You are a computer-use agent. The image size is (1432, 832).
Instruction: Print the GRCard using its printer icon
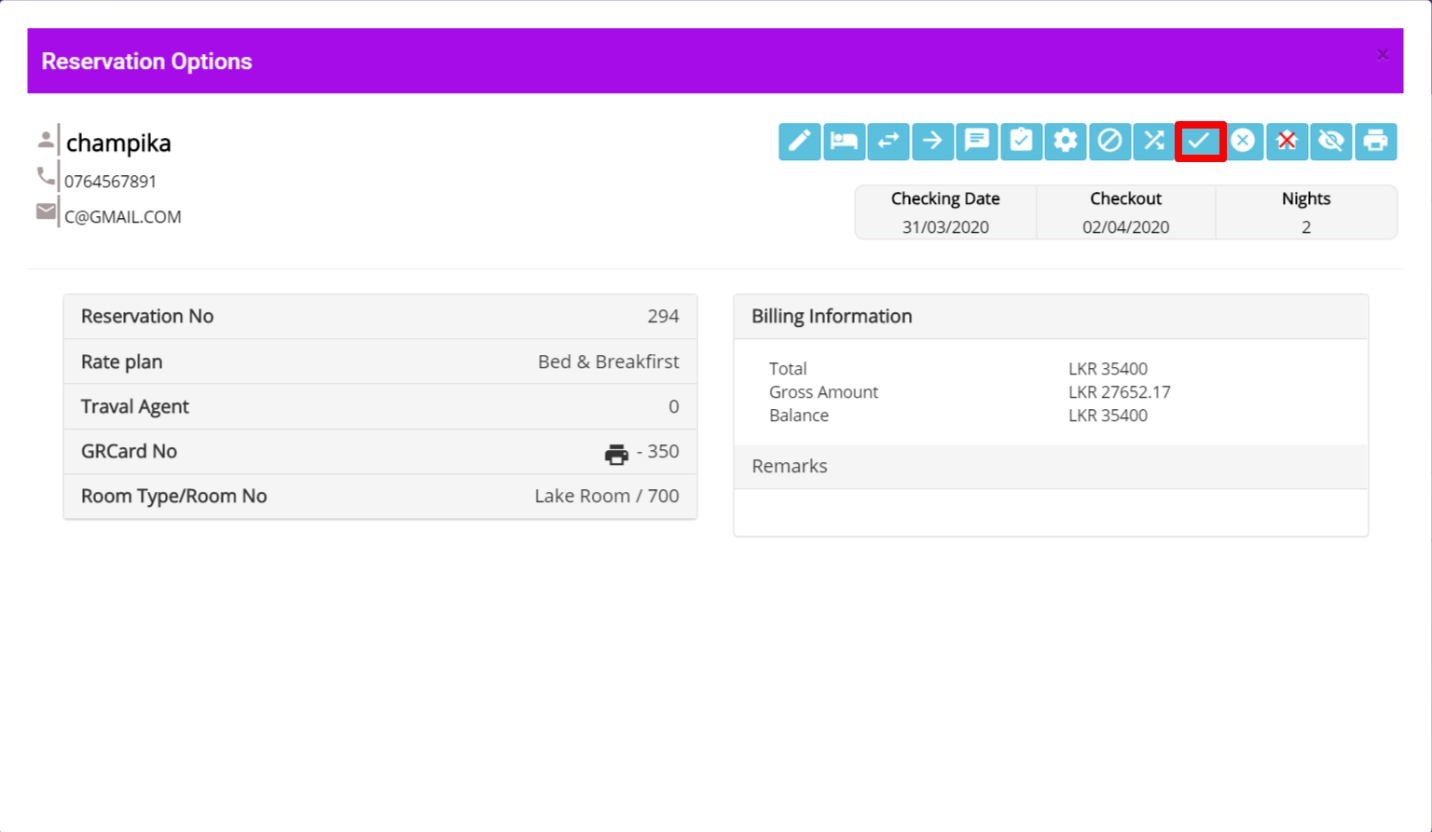point(617,453)
